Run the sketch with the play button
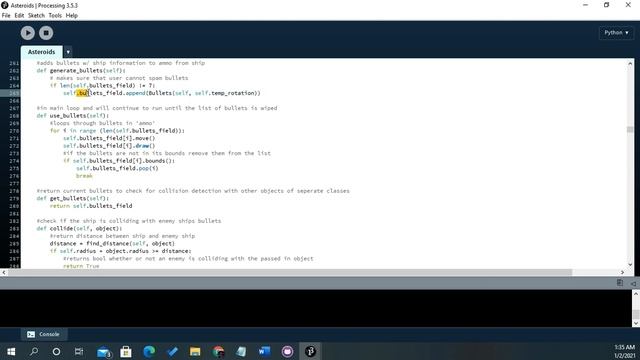 28,33
